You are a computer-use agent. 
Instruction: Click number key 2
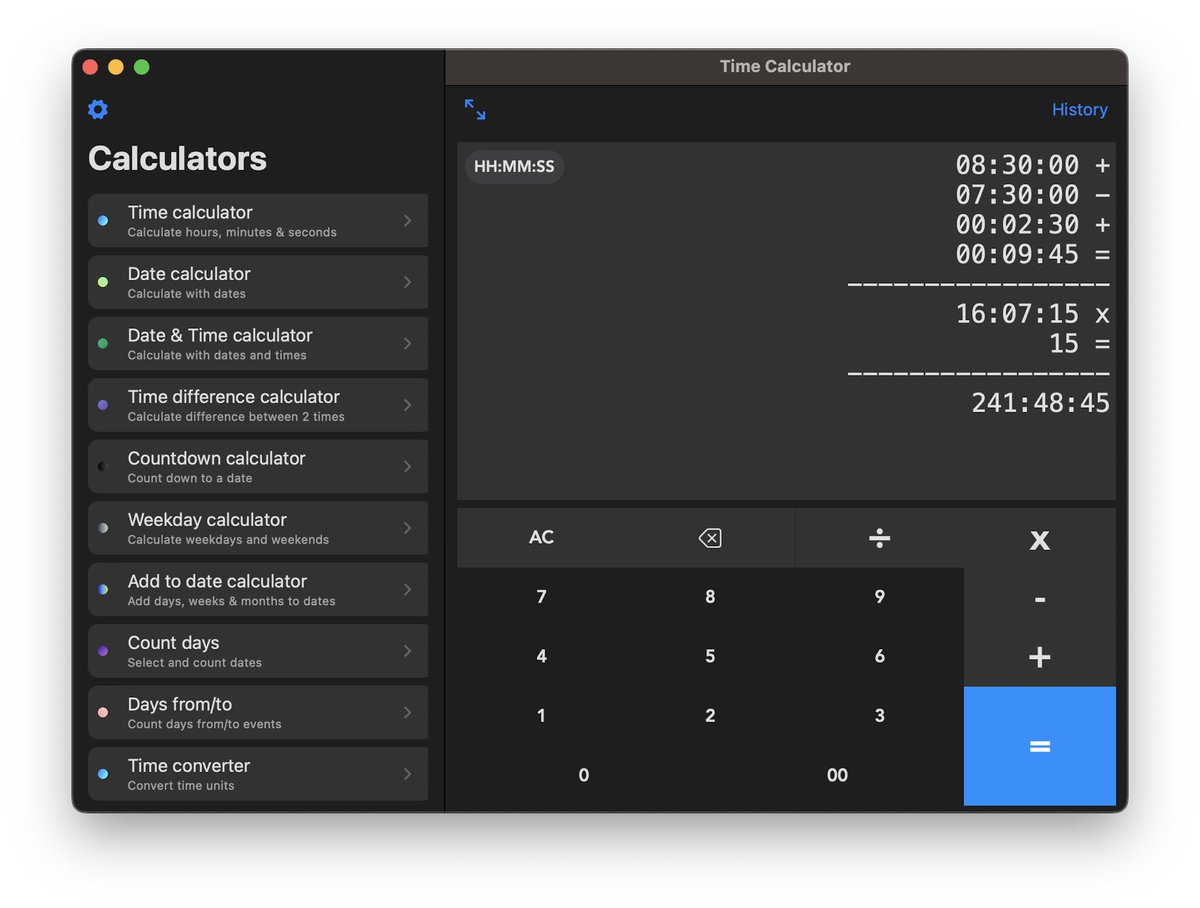coord(710,716)
